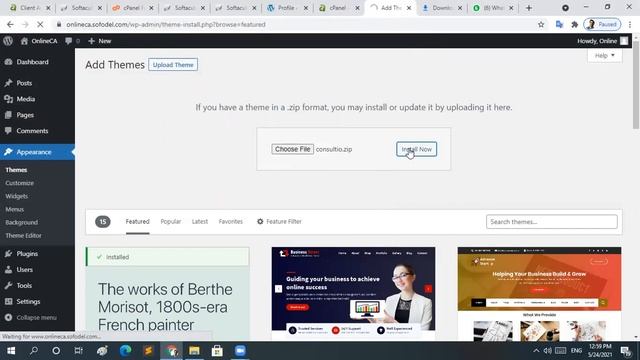
Task: Expand the Help dropdown
Action: [x=604, y=56]
